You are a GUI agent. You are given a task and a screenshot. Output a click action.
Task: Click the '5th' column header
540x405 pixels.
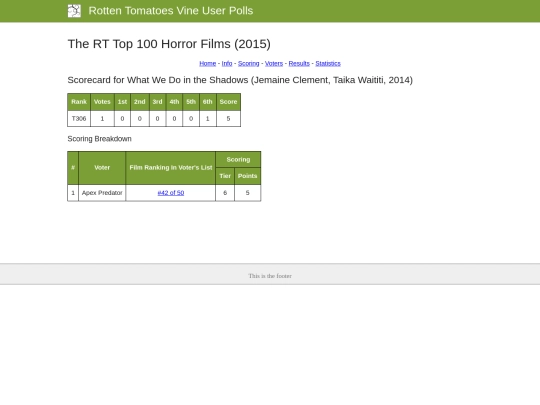tap(191, 102)
